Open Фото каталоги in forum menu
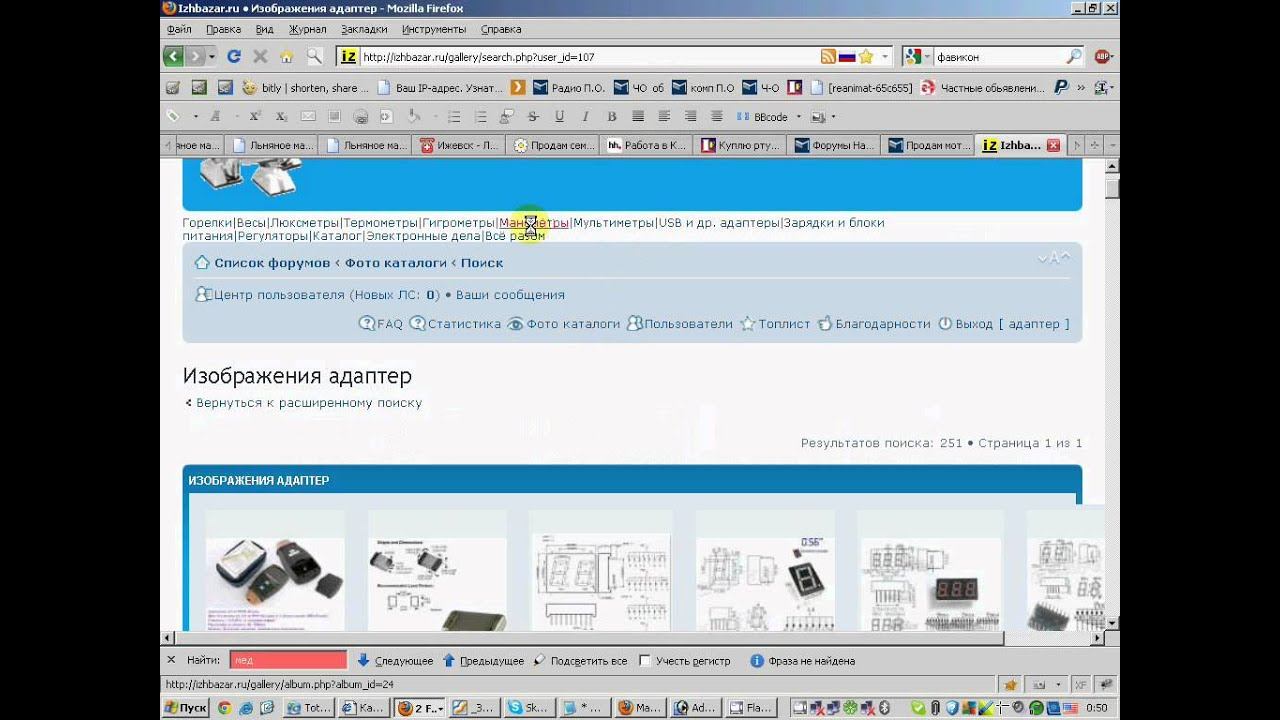This screenshot has height=720, width=1280. pyautogui.click(x=564, y=324)
